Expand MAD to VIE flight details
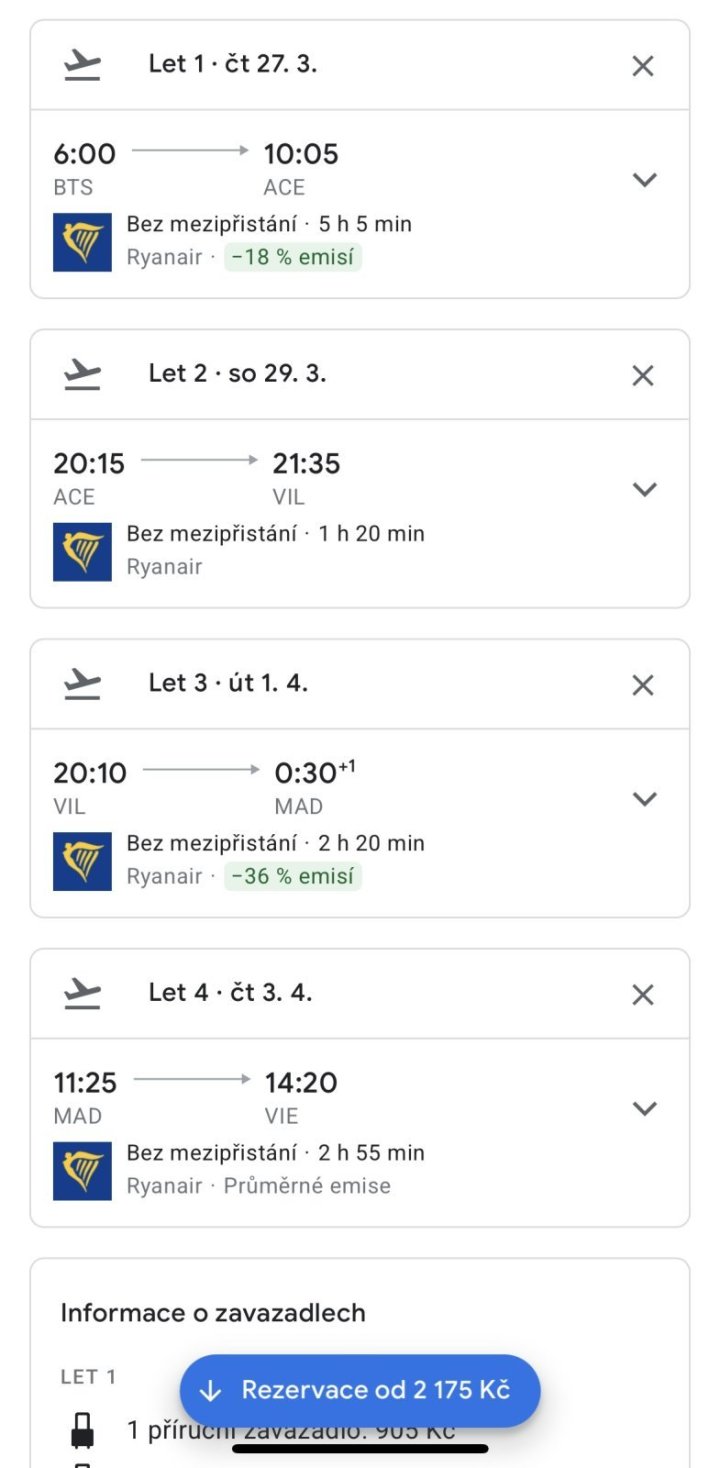The width and height of the screenshot is (720, 1468). [x=645, y=1108]
